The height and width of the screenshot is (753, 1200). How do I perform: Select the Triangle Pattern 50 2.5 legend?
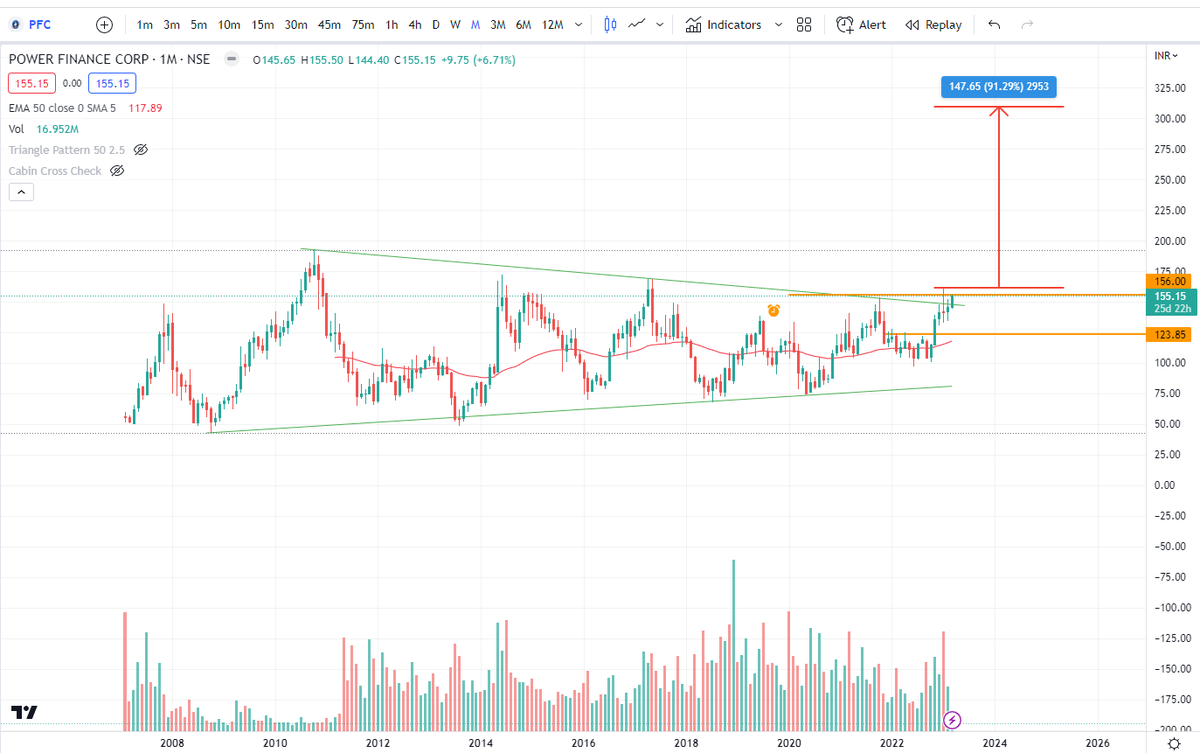67,149
